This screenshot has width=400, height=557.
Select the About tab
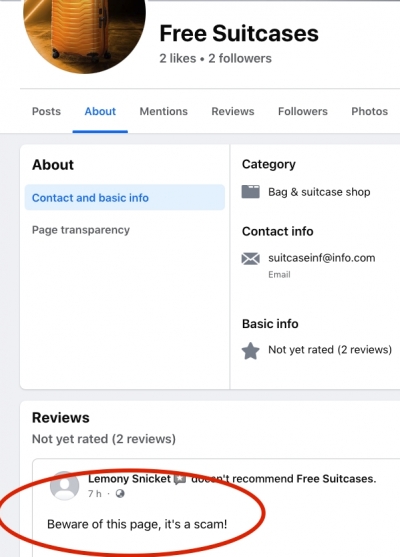100,112
